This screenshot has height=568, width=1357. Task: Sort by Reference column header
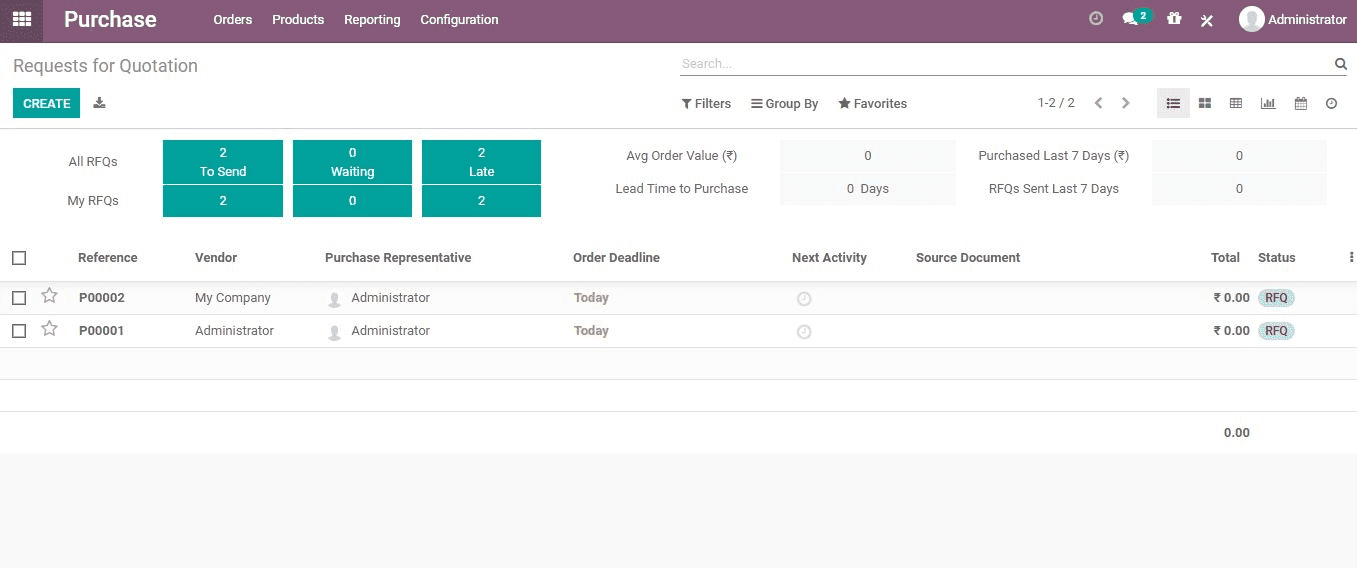108,258
